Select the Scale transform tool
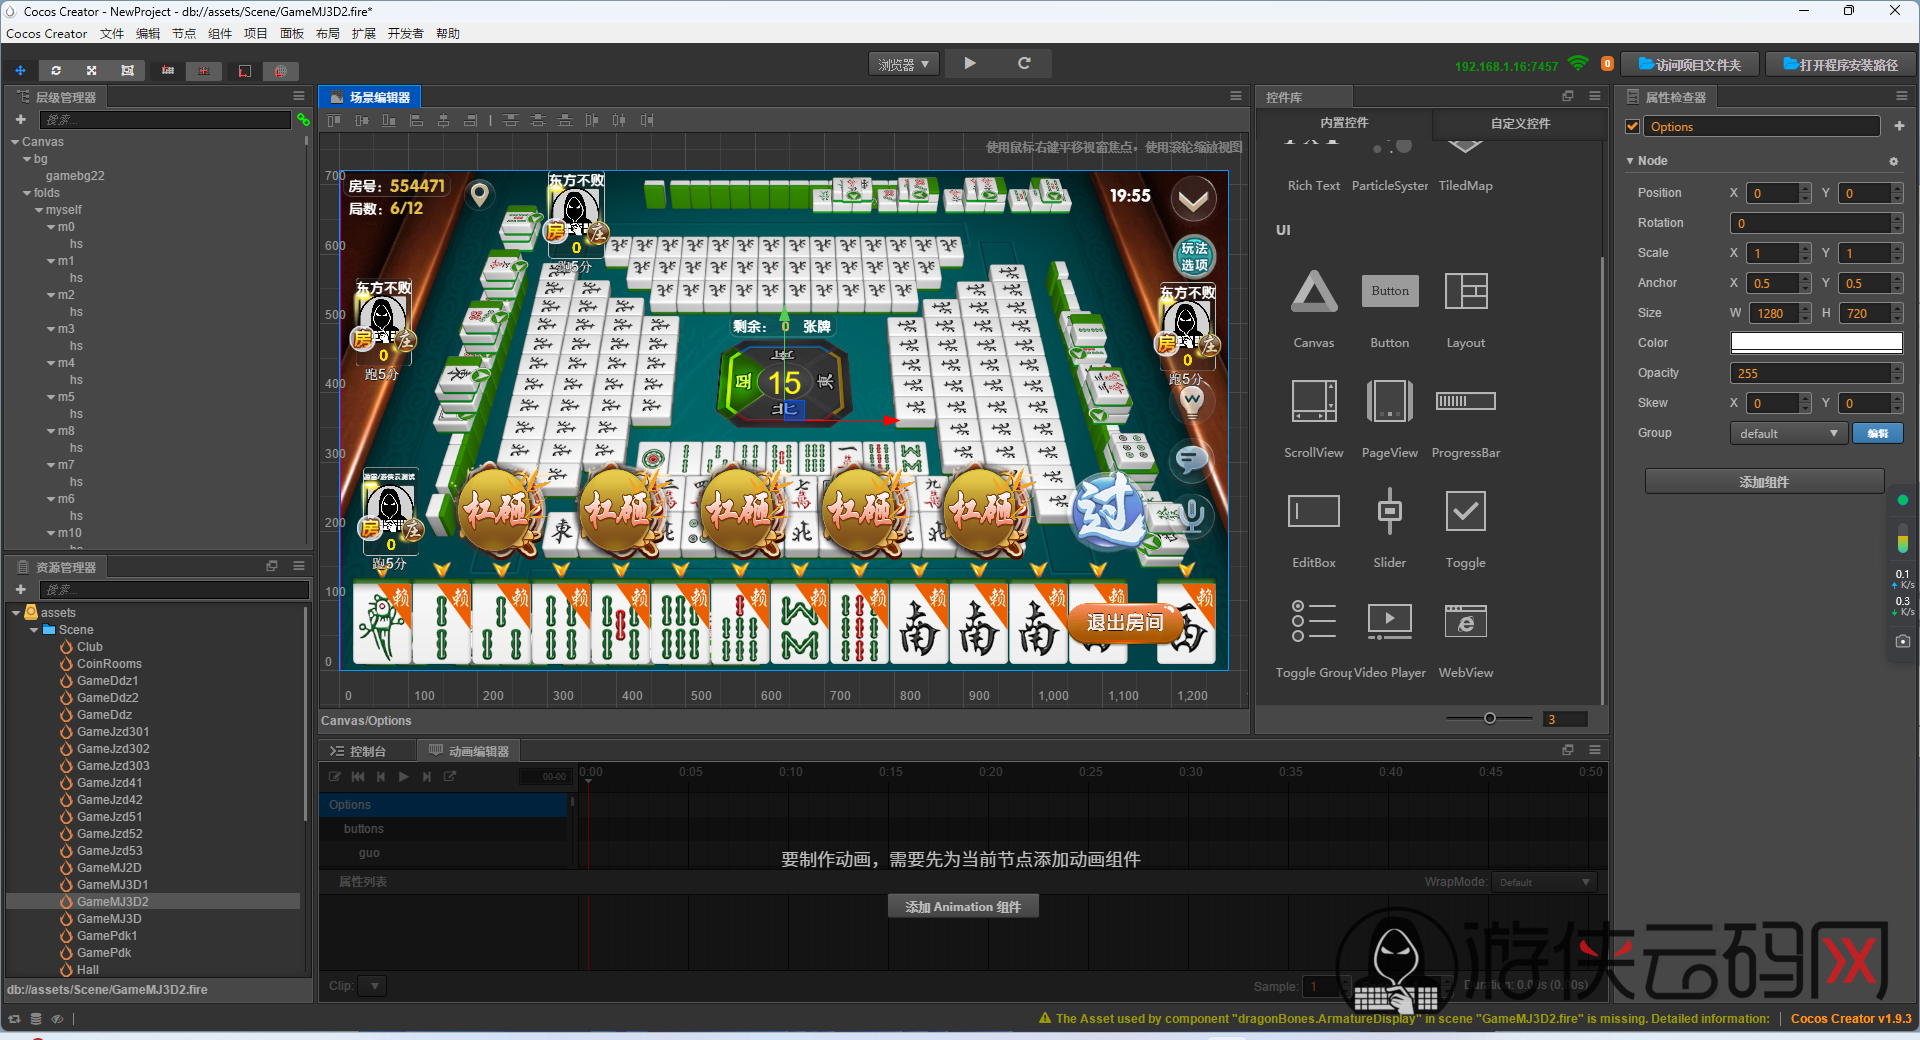 point(91,70)
